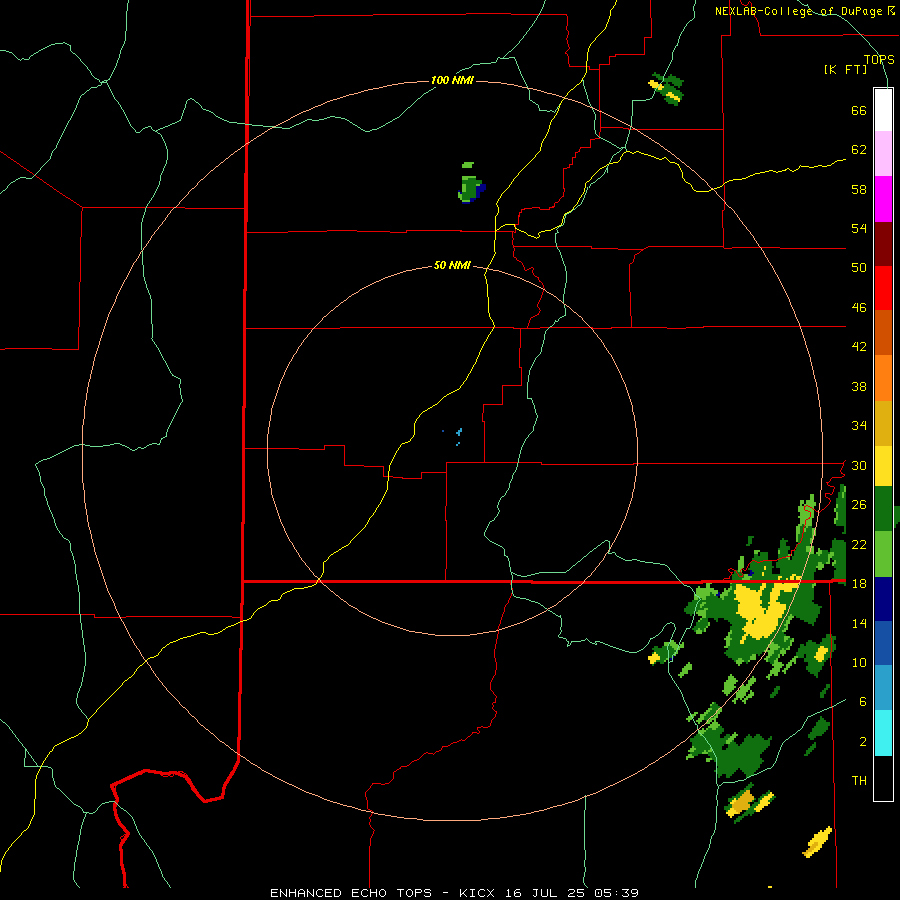
Task: Click the cyan swatch between 2 and 6
Action: [x=883, y=734]
